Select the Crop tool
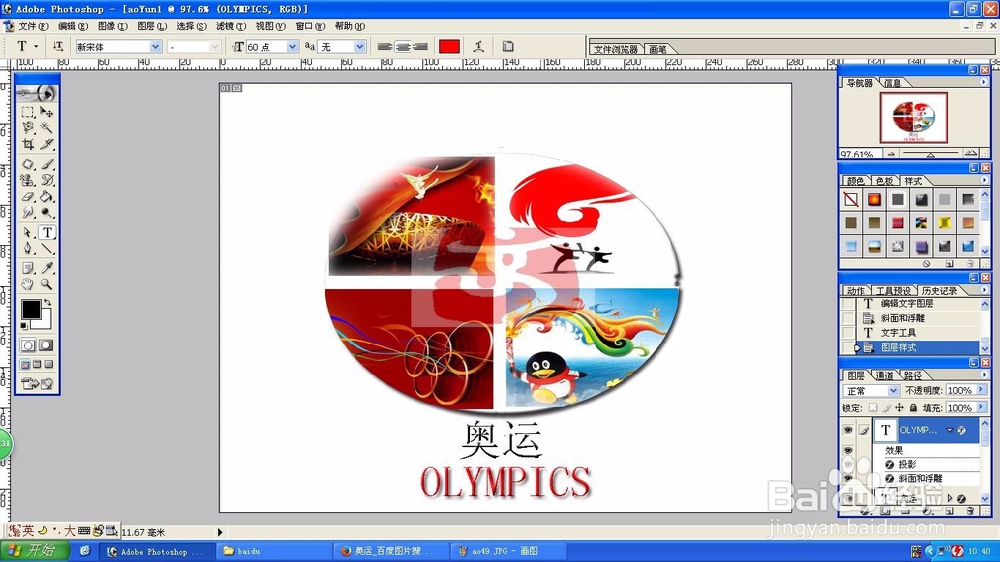This screenshot has height=562, width=1000. tap(28, 144)
